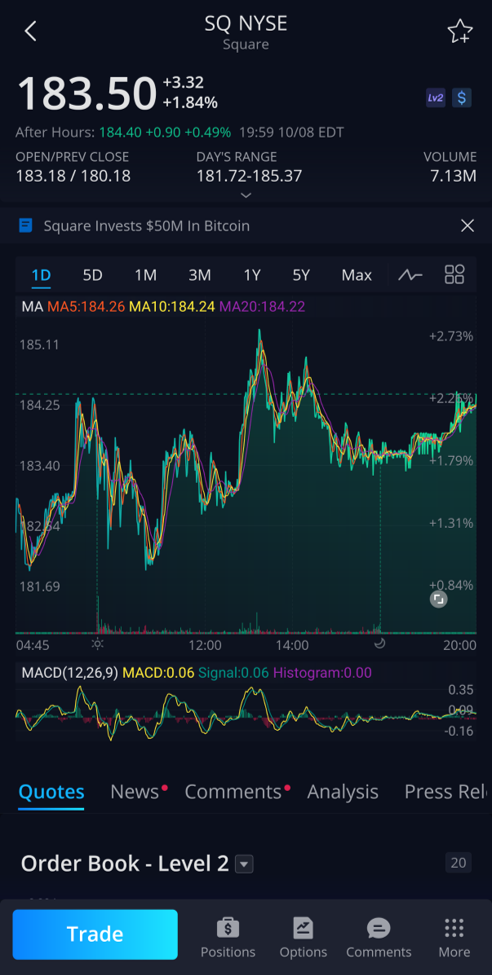492x975 pixels.
Task: Open Comments in bottom bar
Action: (379, 938)
